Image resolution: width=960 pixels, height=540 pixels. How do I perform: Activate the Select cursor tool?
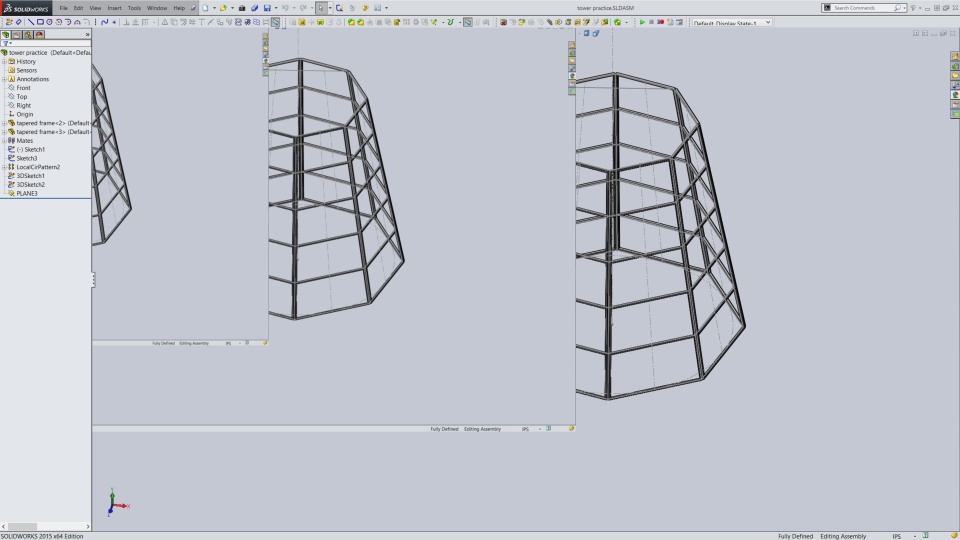321,8
